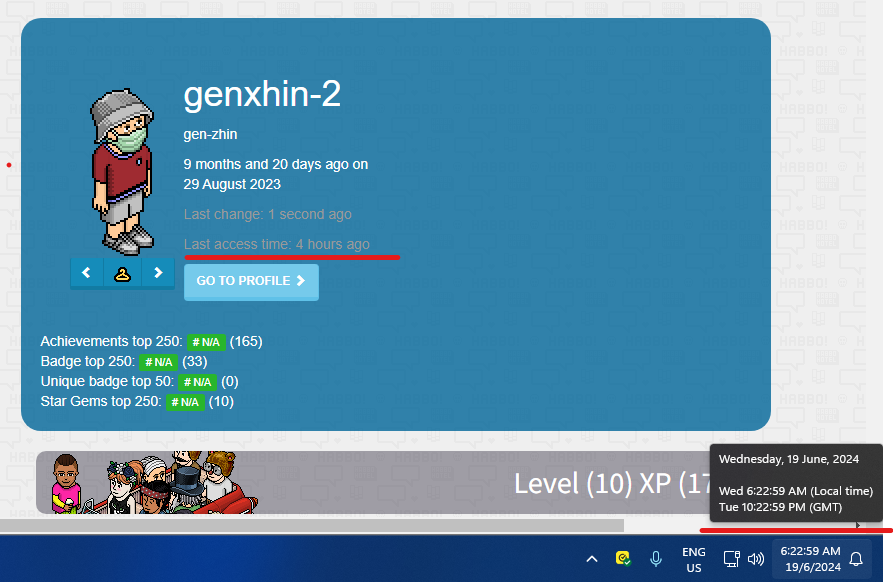Click the Achievements top 250 # N/A badge
Screen dimensions: 893x582
coord(206,342)
